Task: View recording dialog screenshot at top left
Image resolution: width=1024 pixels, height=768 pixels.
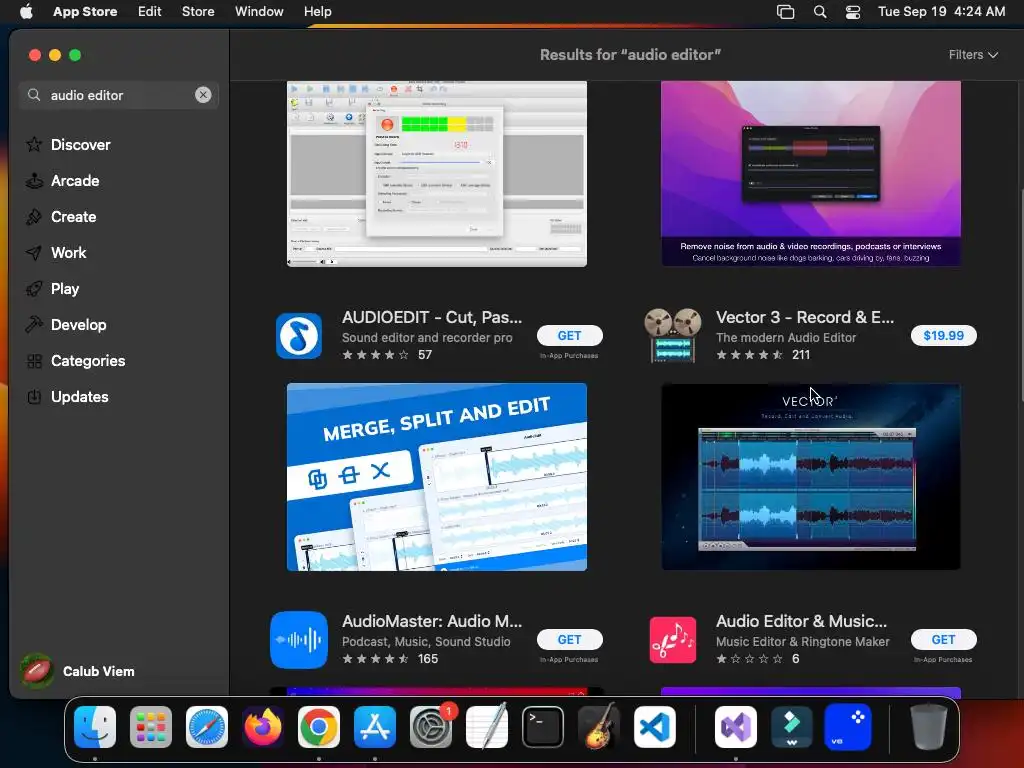Action: pos(437,174)
